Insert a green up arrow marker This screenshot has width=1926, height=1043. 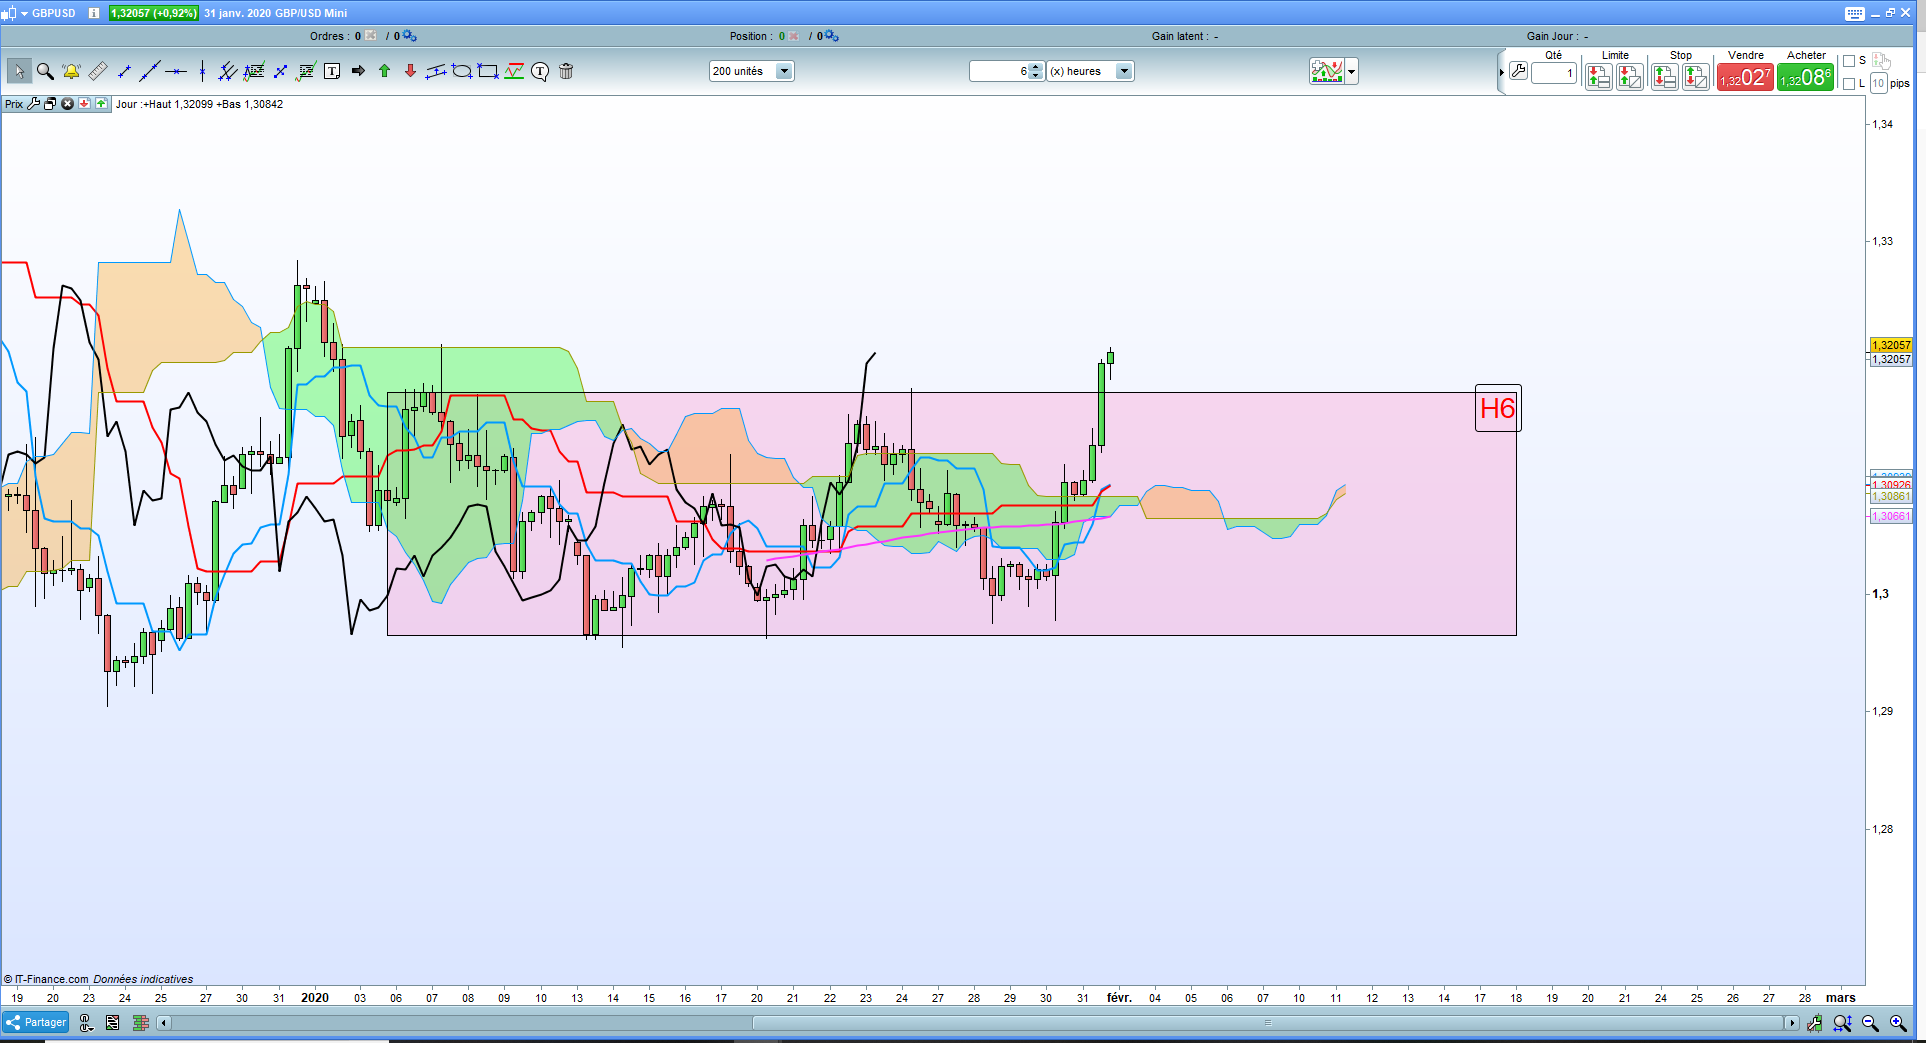(x=384, y=71)
